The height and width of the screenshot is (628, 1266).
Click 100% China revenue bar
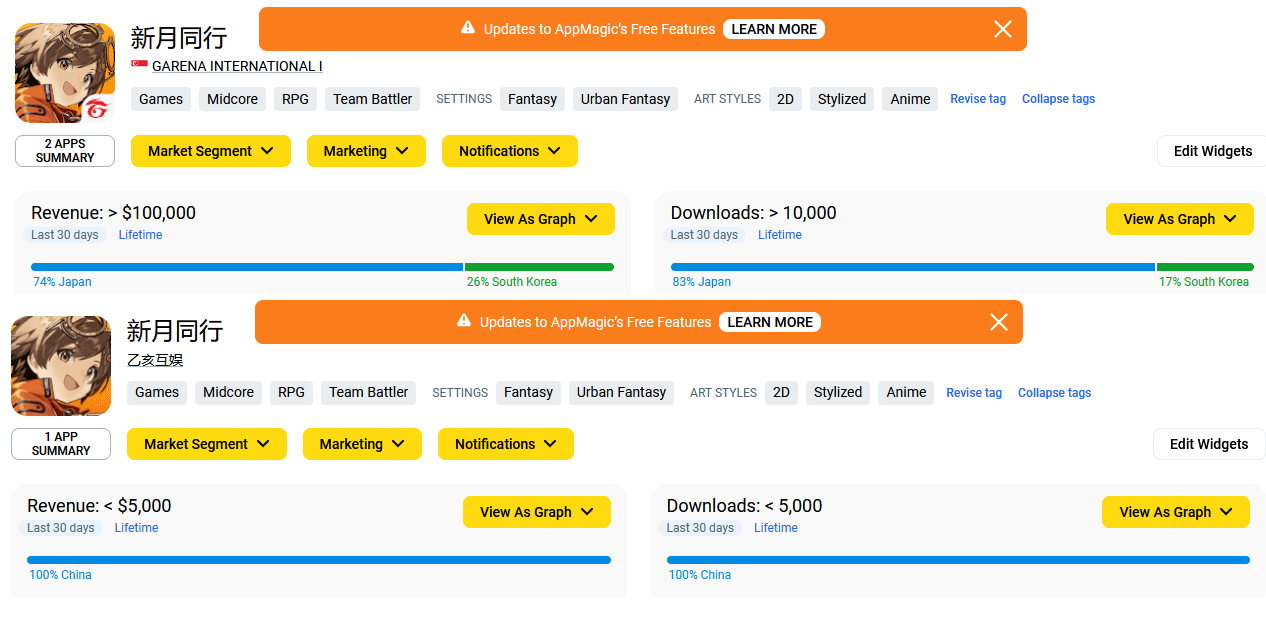pos(319,560)
